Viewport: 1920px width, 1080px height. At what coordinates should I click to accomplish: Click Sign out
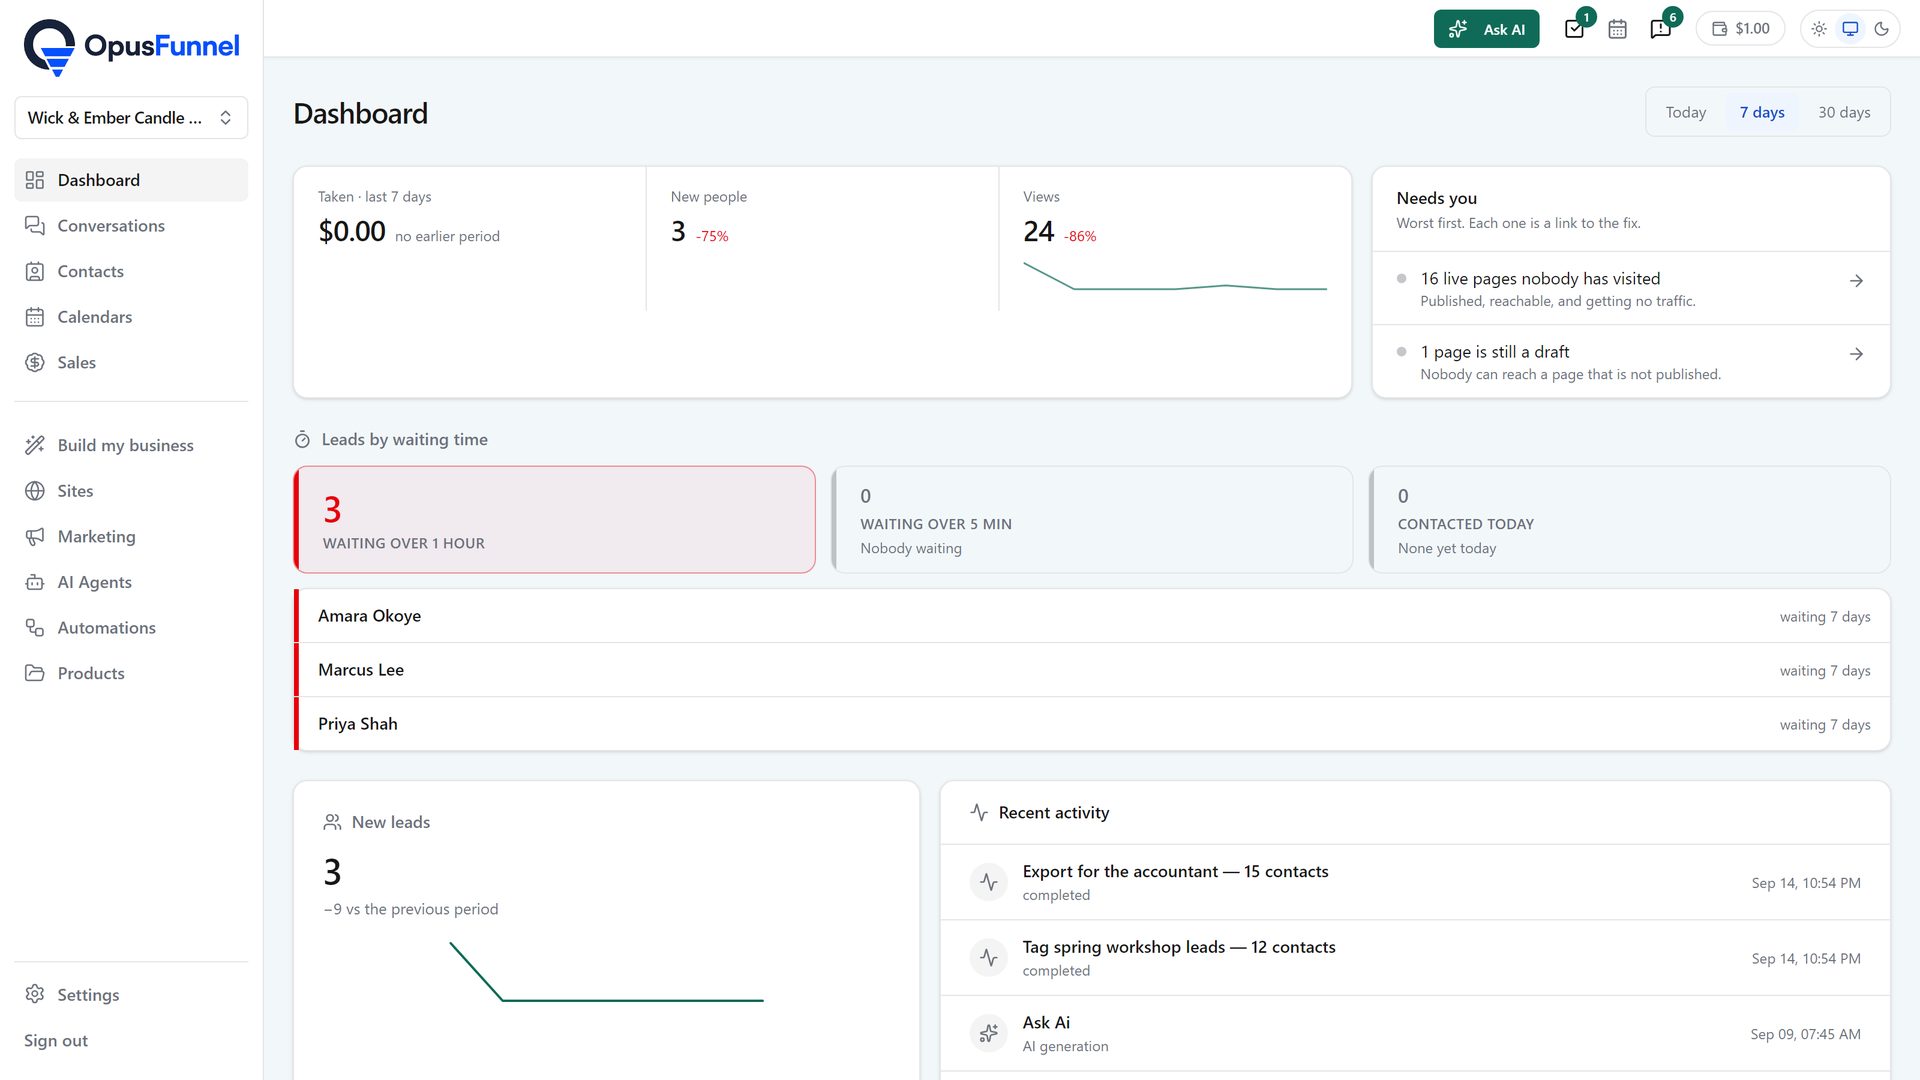[56, 1040]
